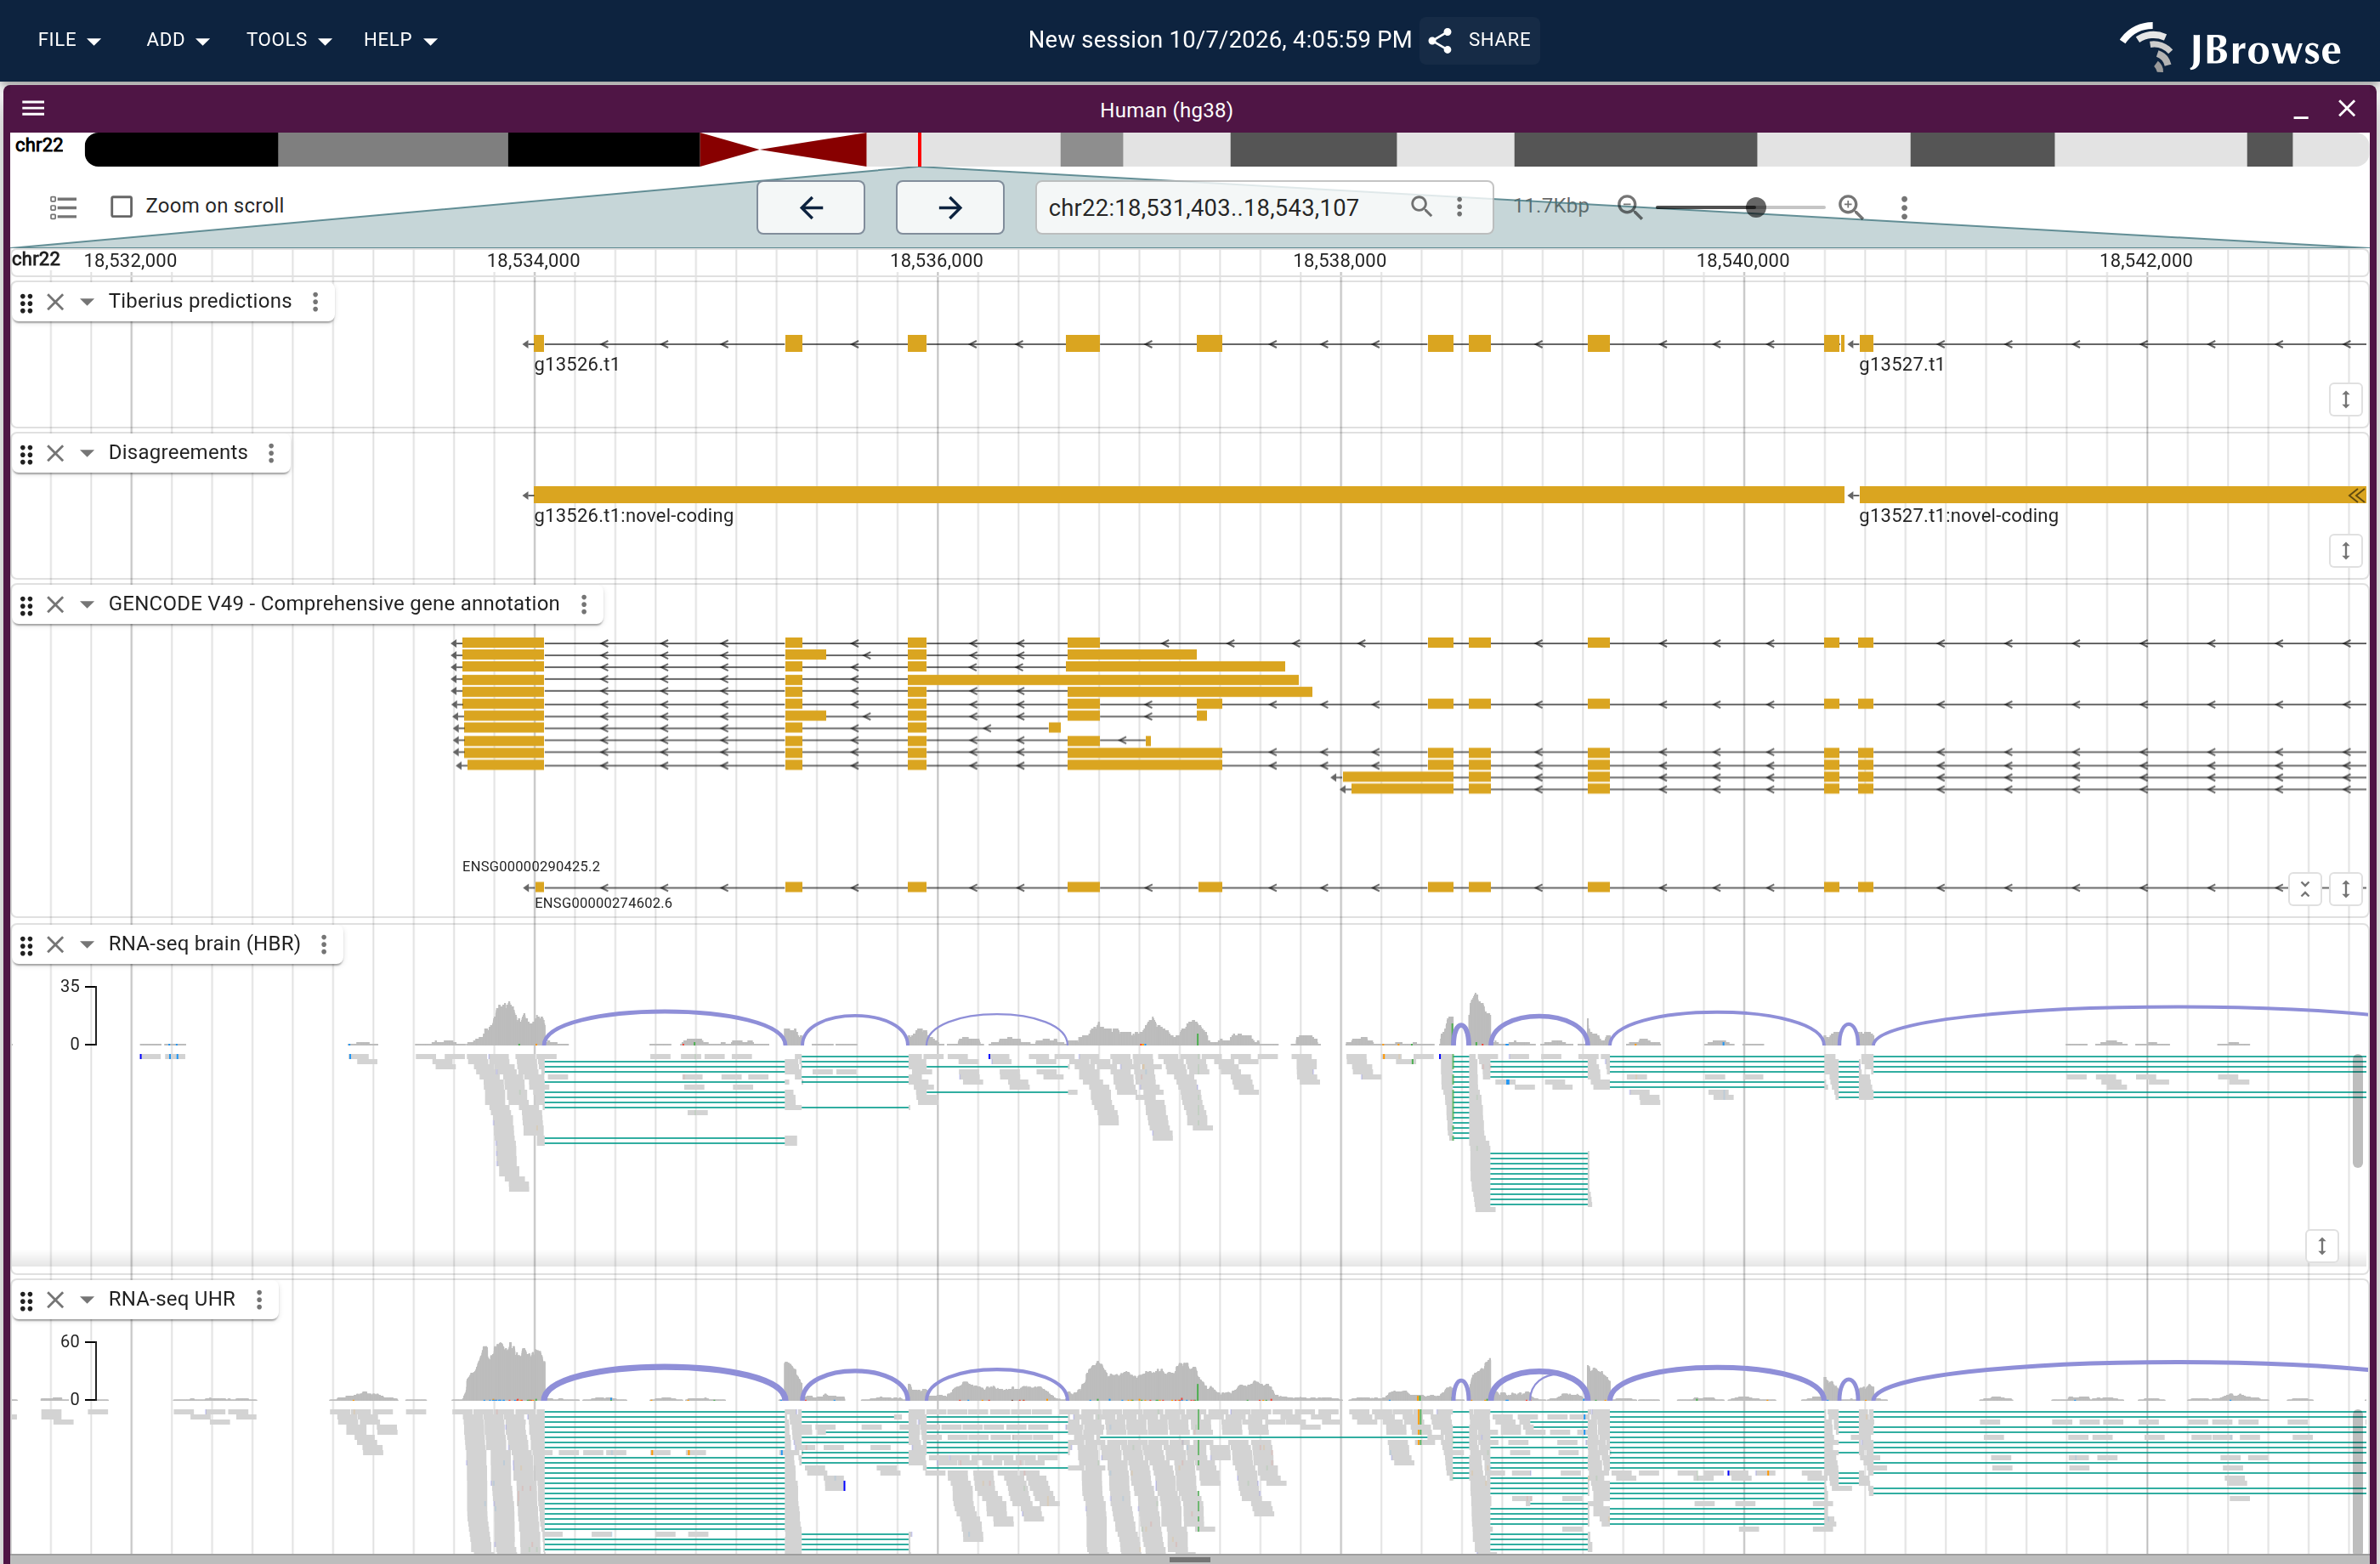Close the Tiberius predictions track
The image size is (2380, 1564).
click(x=56, y=302)
